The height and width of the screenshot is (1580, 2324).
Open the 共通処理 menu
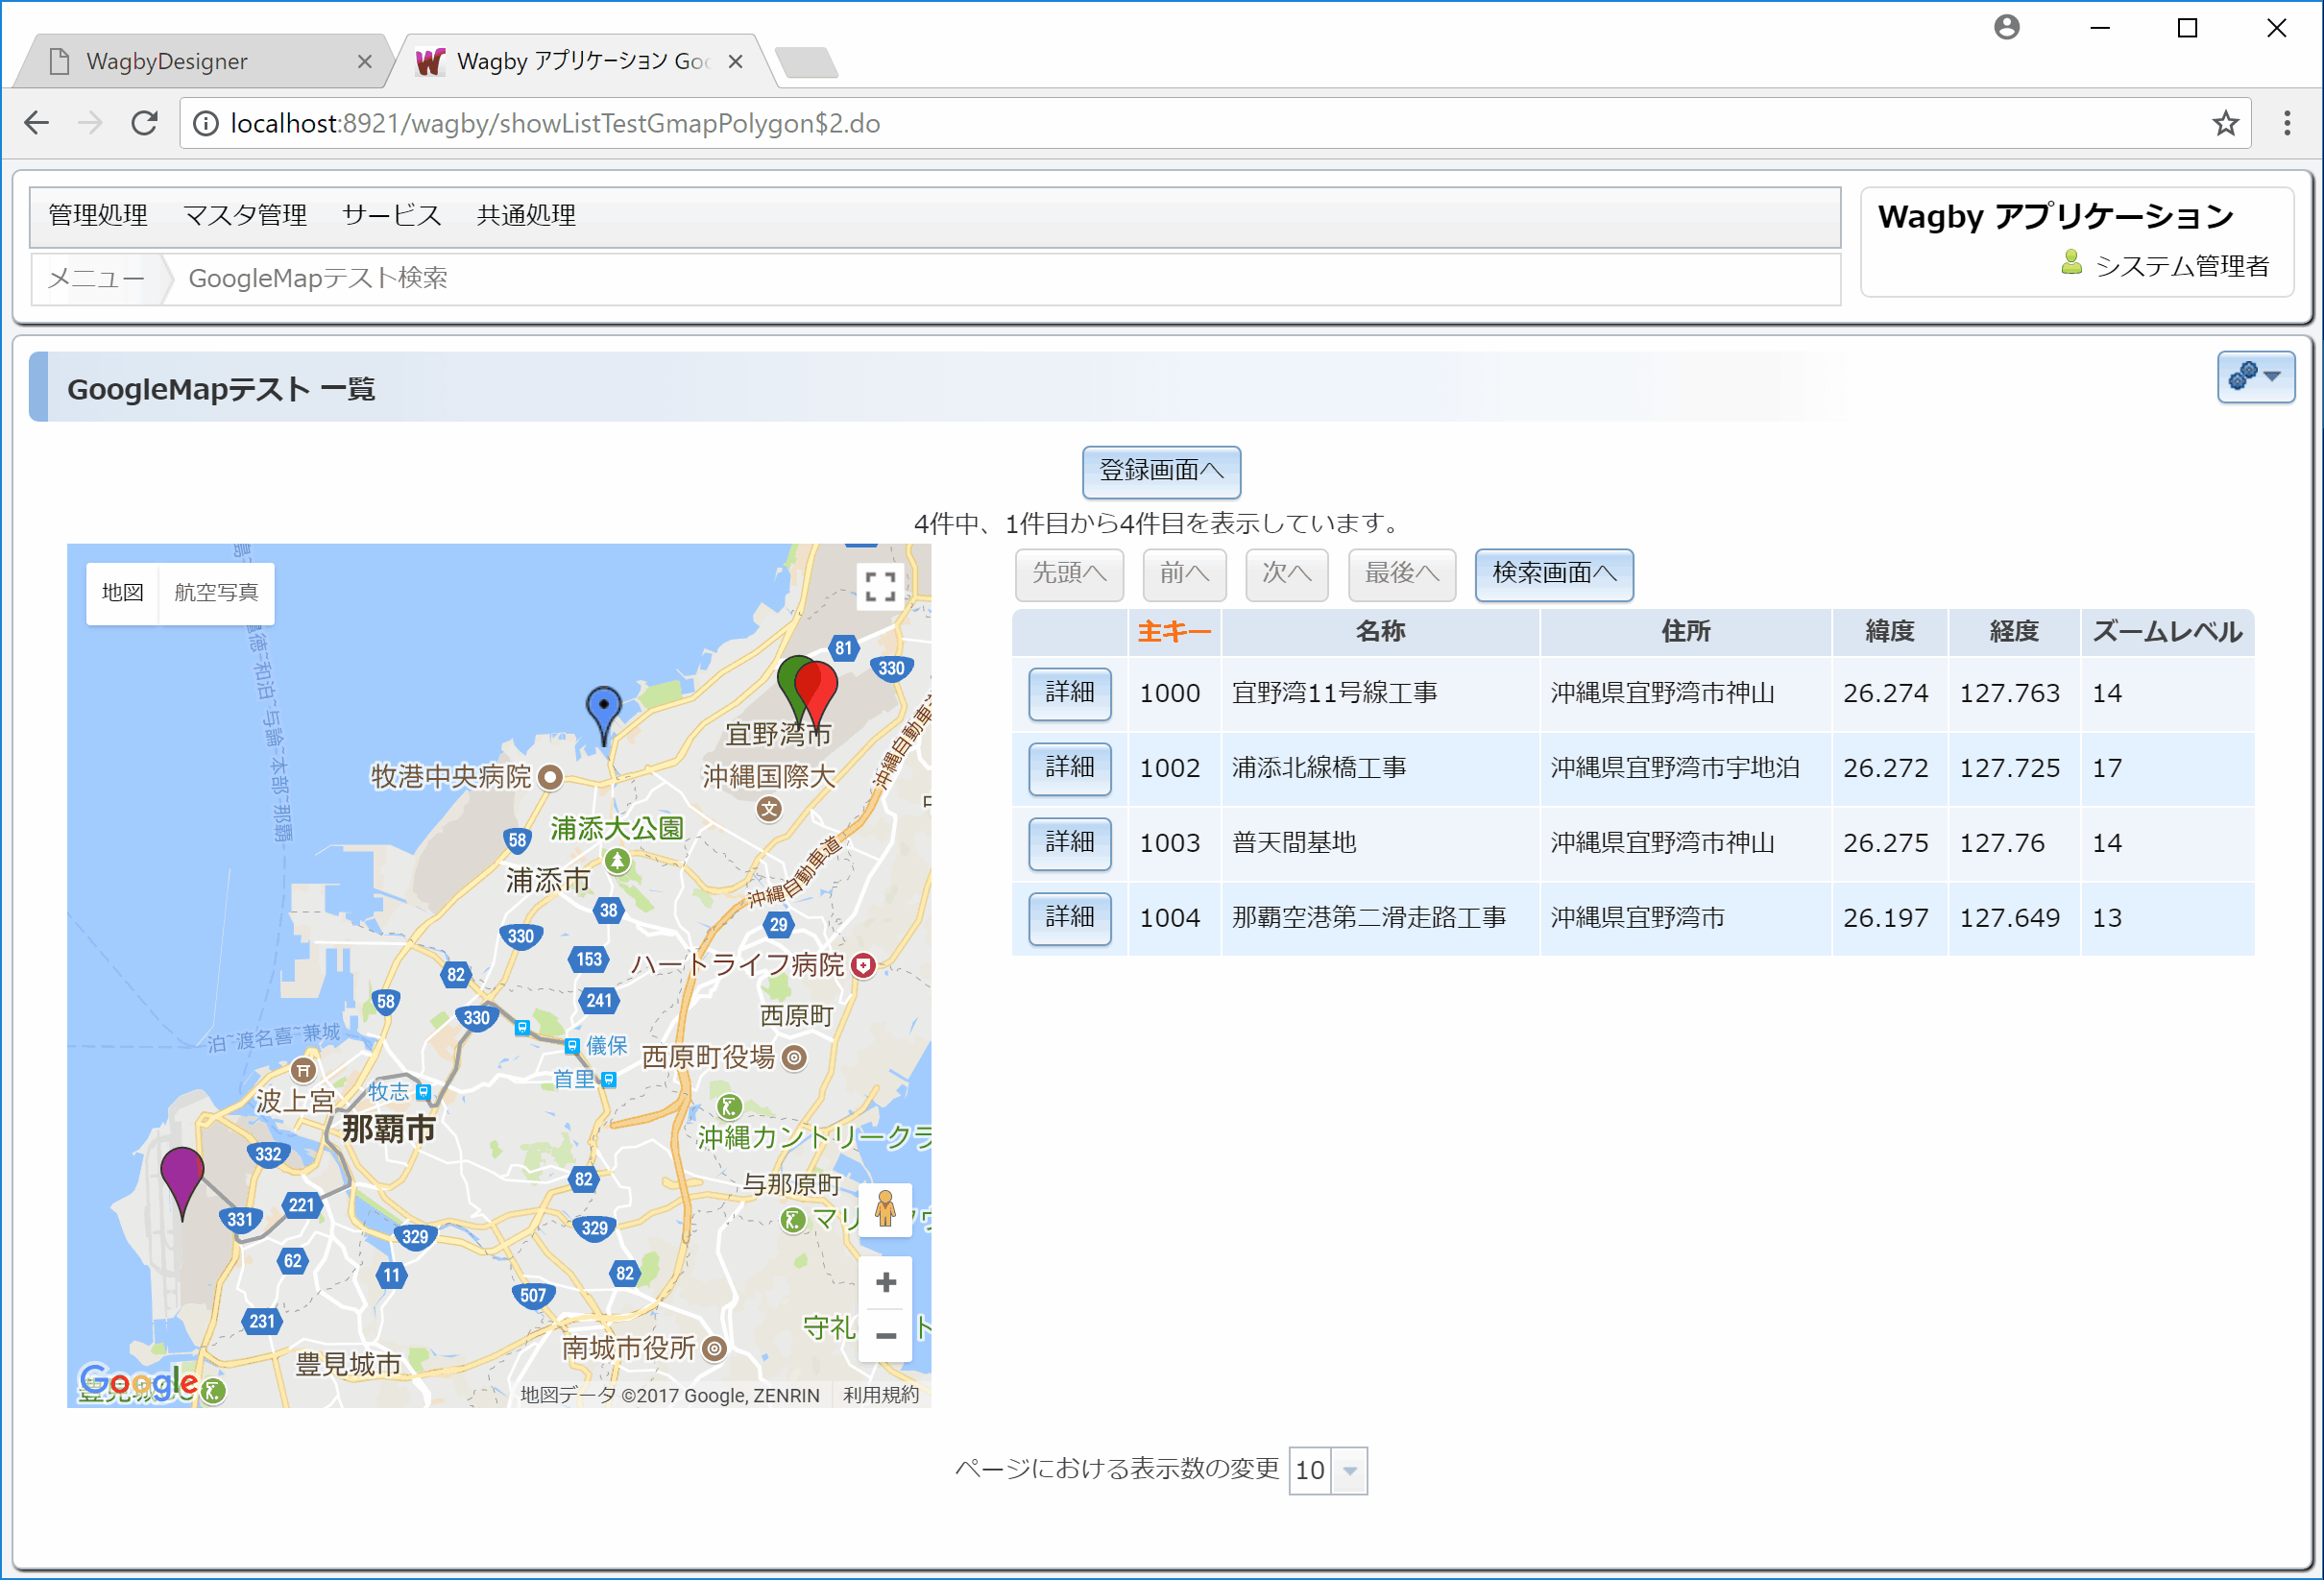click(526, 215)
